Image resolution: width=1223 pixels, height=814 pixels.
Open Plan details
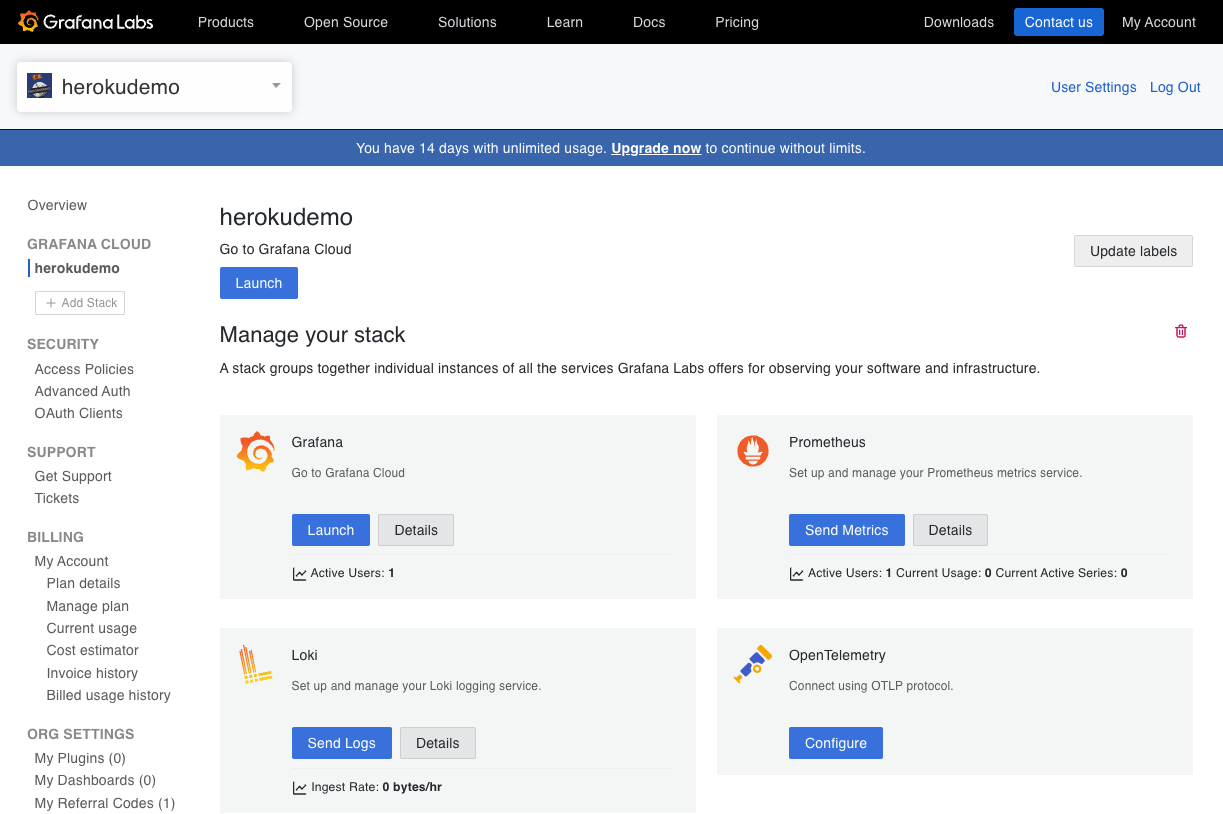click(83, 583)
